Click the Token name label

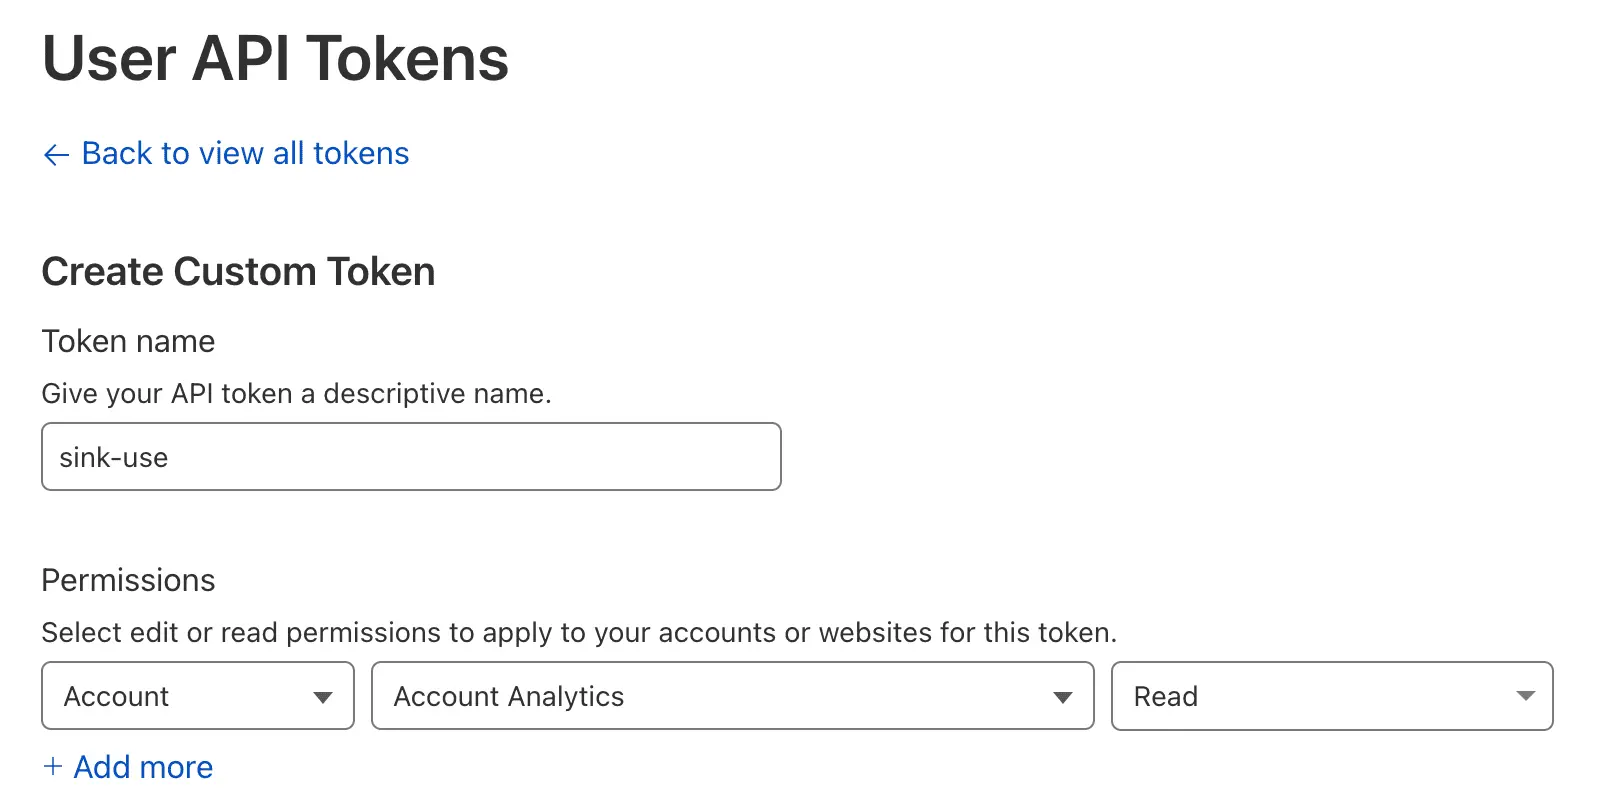[128, 342]
